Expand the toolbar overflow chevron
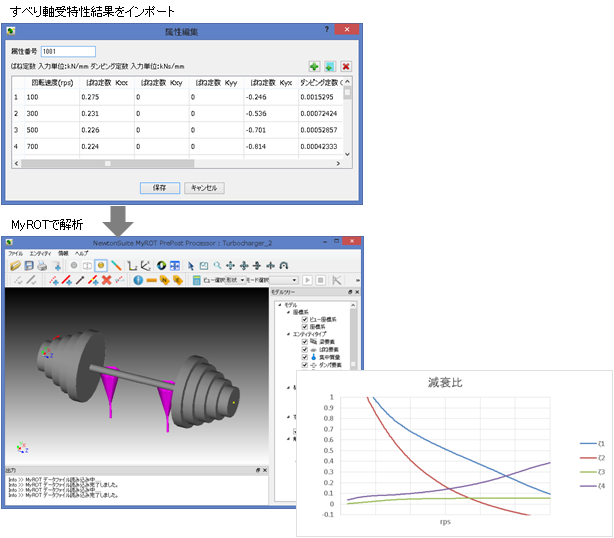 [357, 280]
